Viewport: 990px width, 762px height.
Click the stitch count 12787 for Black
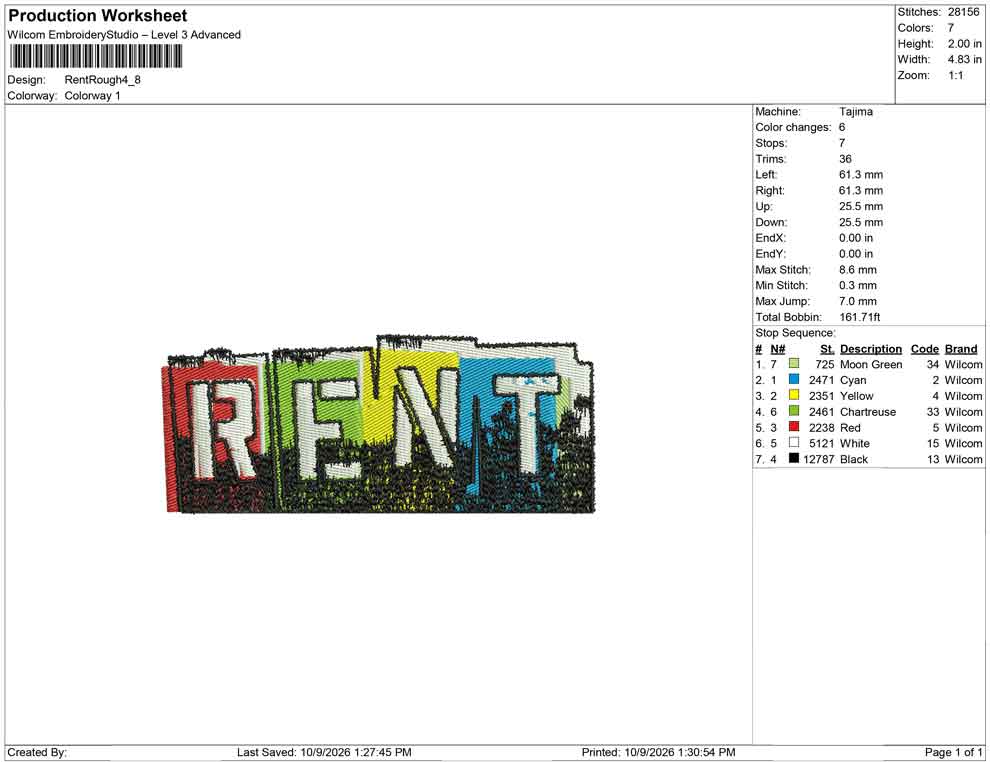click(819, 459)
